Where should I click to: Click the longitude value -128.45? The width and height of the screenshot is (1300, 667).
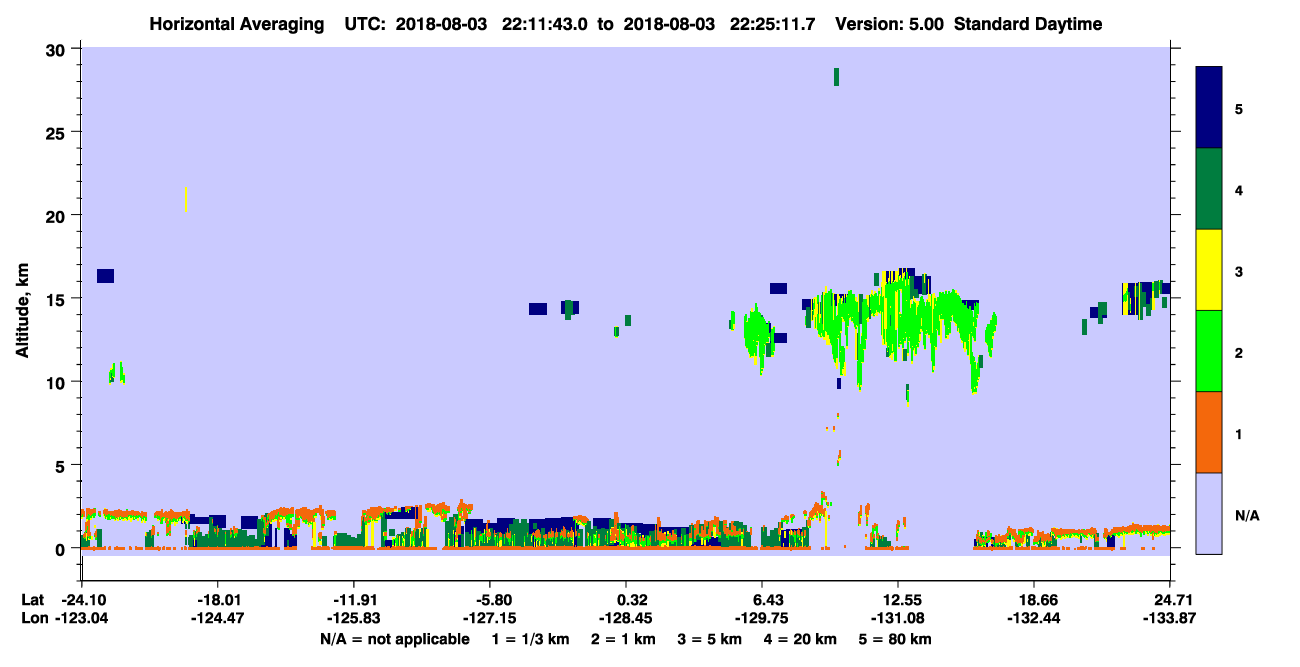[x=626, y=618]
